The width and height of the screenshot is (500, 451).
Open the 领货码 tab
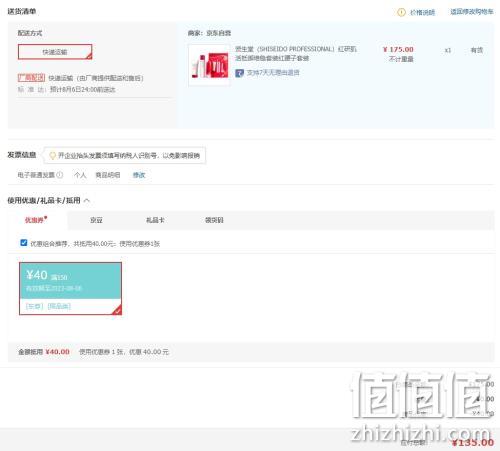[214, 220]
